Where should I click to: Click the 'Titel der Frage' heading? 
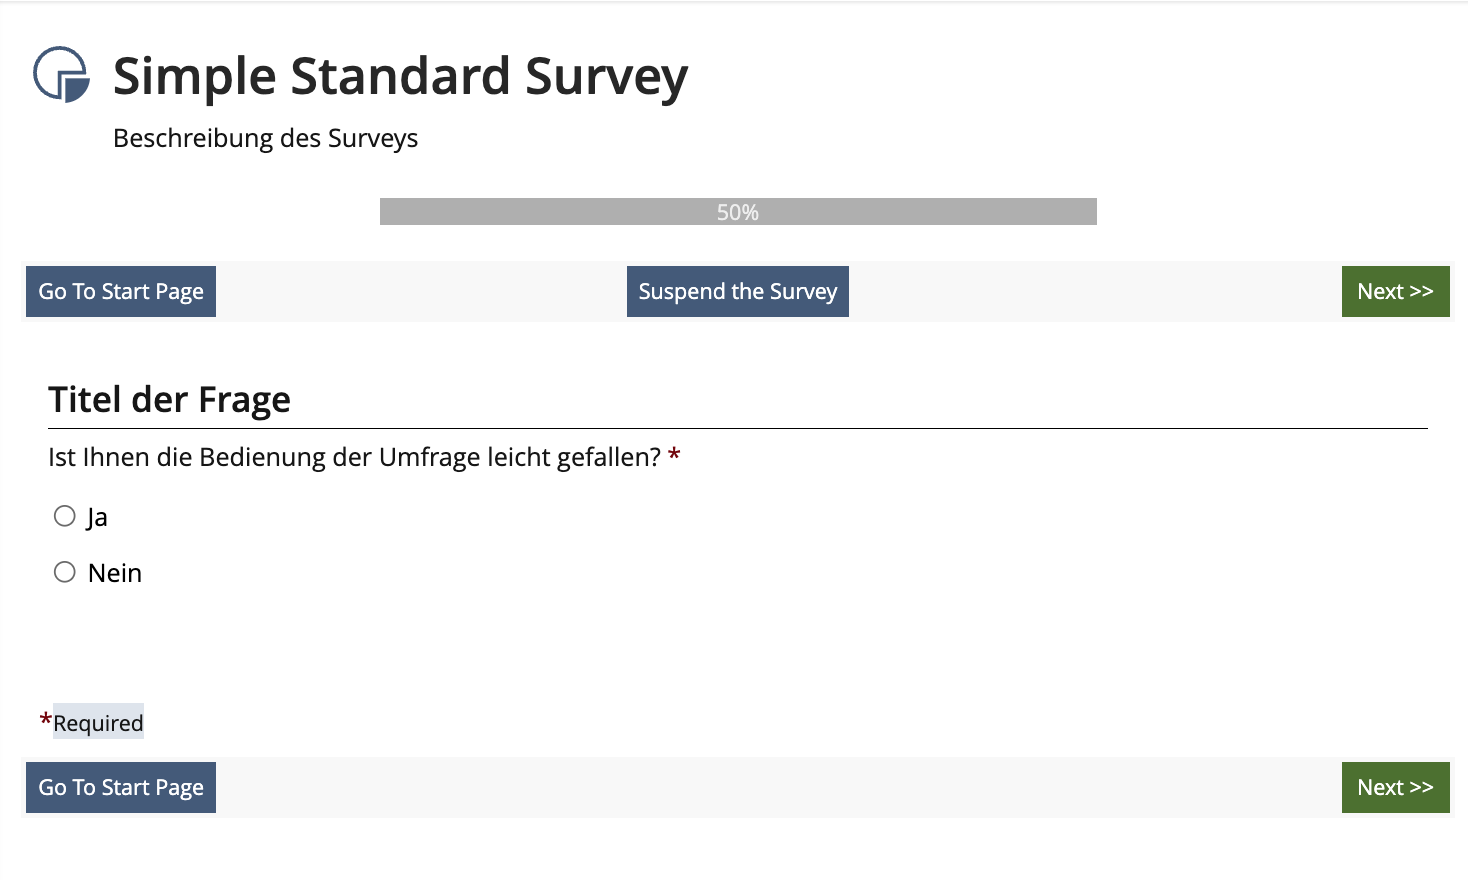[x=169, y=400]
